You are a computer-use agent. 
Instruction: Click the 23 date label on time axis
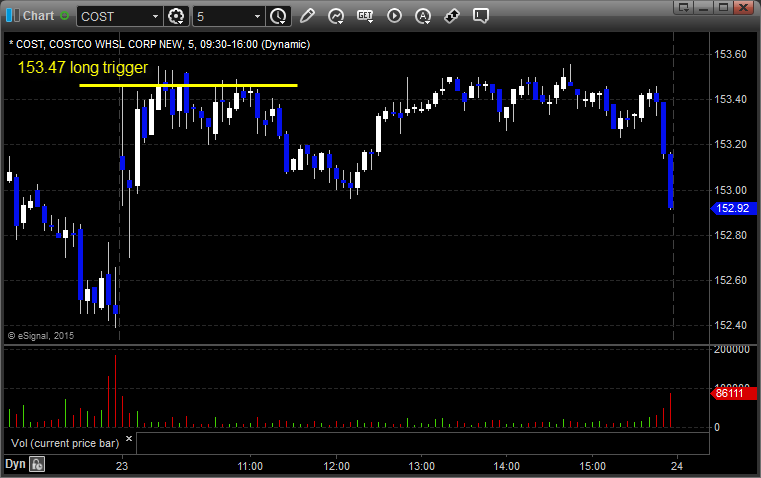122,466
